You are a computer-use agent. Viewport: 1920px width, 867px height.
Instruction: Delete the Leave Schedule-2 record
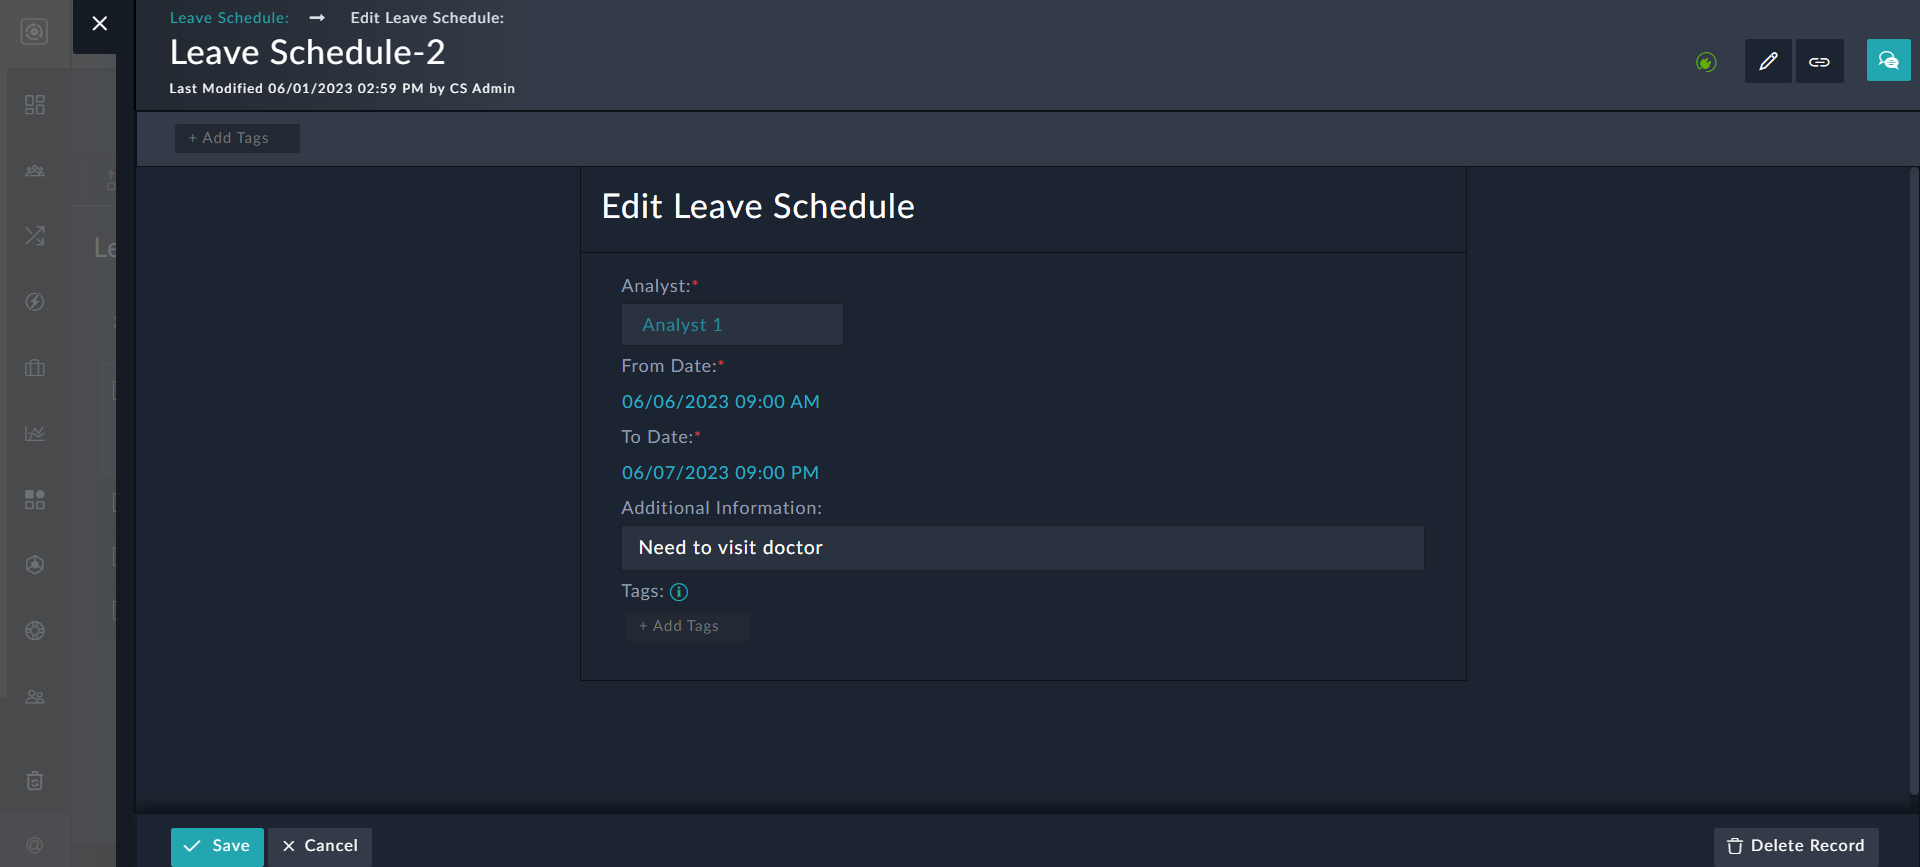[x=1795, y=846]
